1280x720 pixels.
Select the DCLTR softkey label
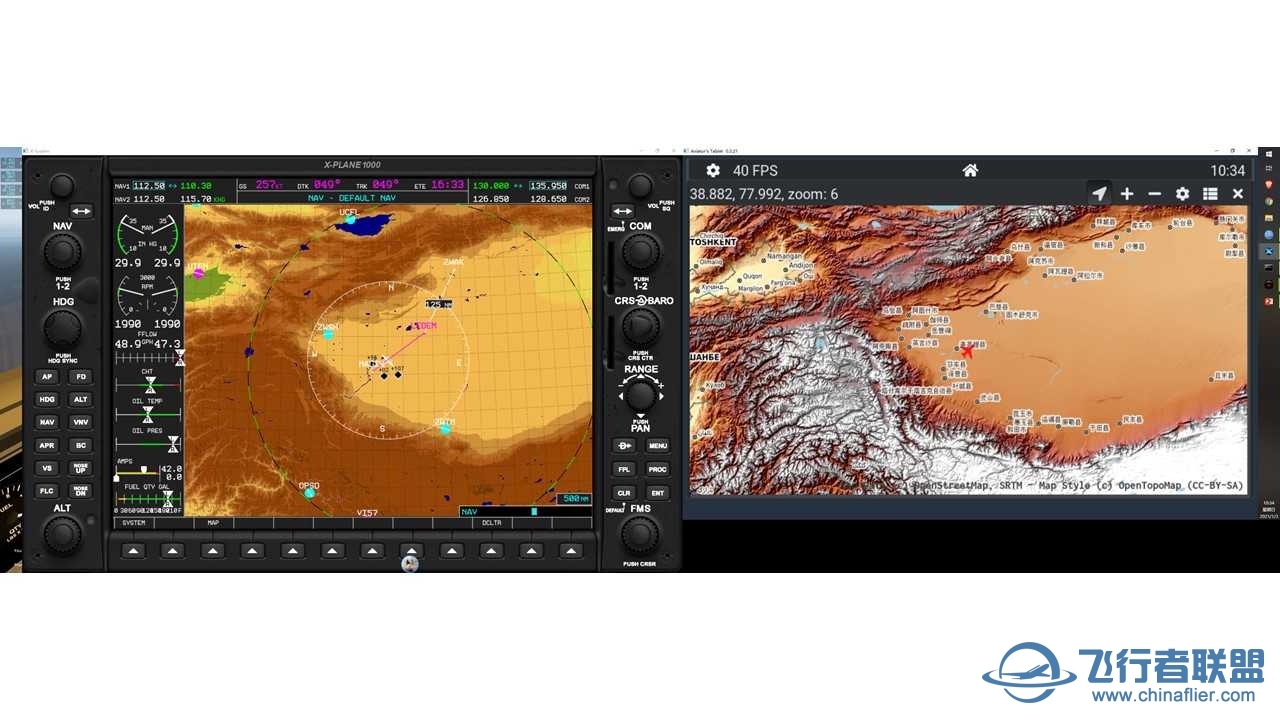click(x=491, y=523)
